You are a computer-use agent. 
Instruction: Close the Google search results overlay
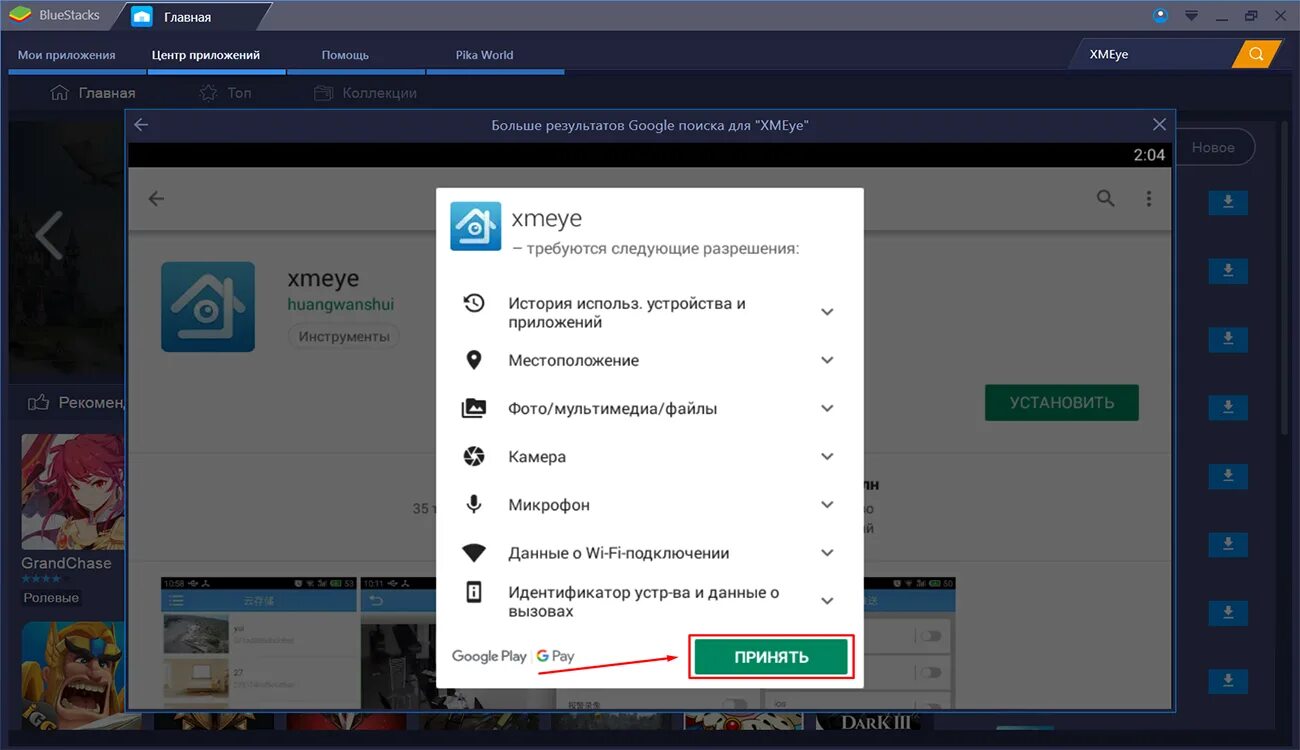coord(1159,125)
